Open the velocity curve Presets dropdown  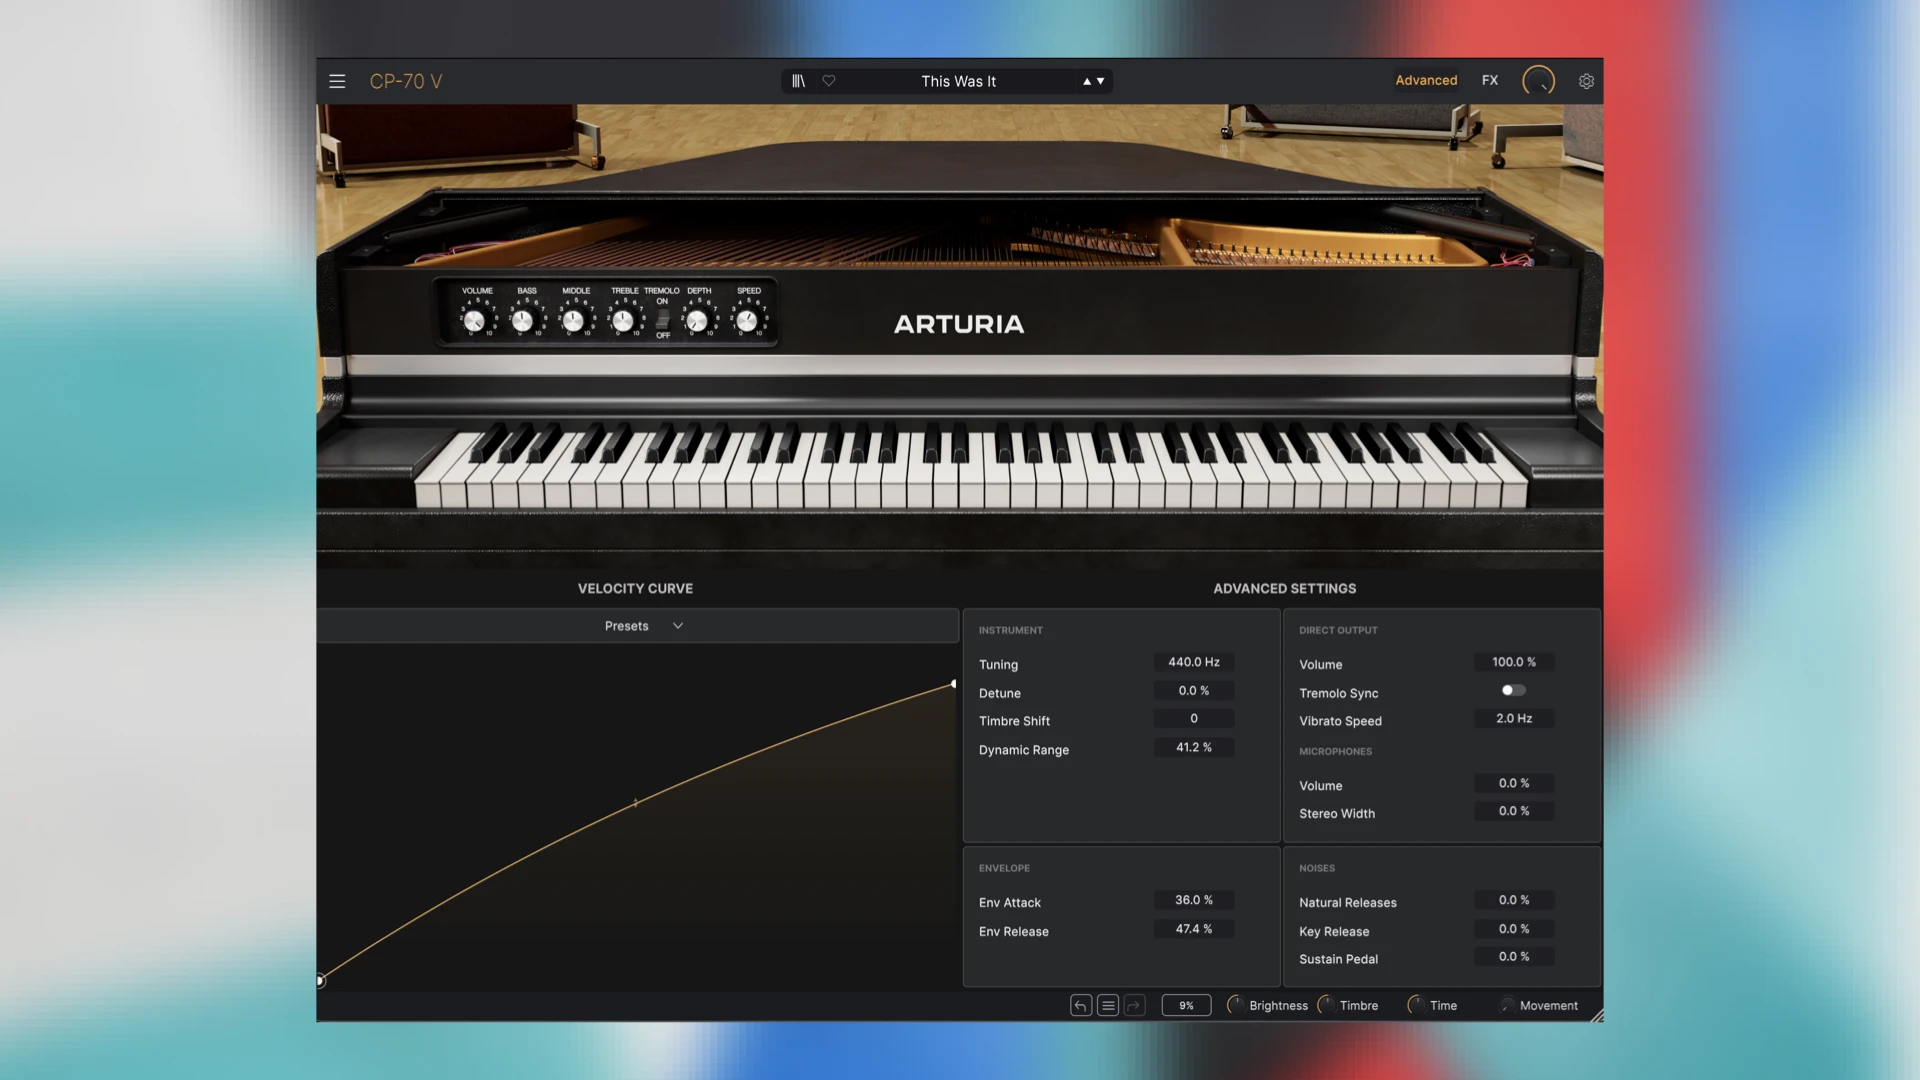pyautogui.click(x=638, y=626)
